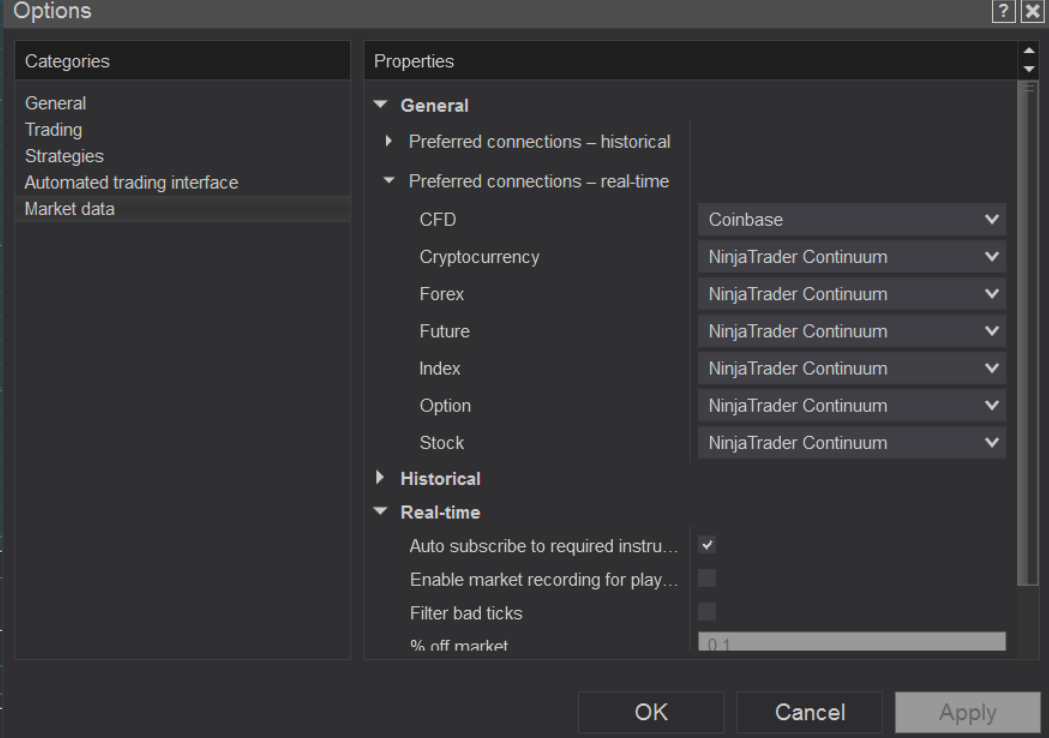Select the Trading category

point(53,129)
